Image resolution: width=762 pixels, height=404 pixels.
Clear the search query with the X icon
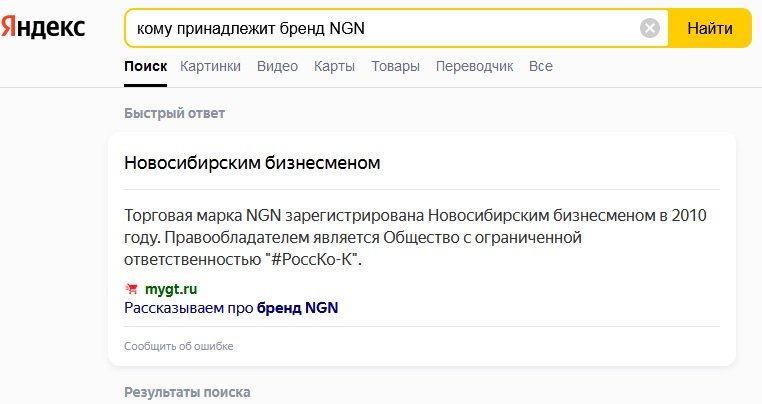pos(650,28)
